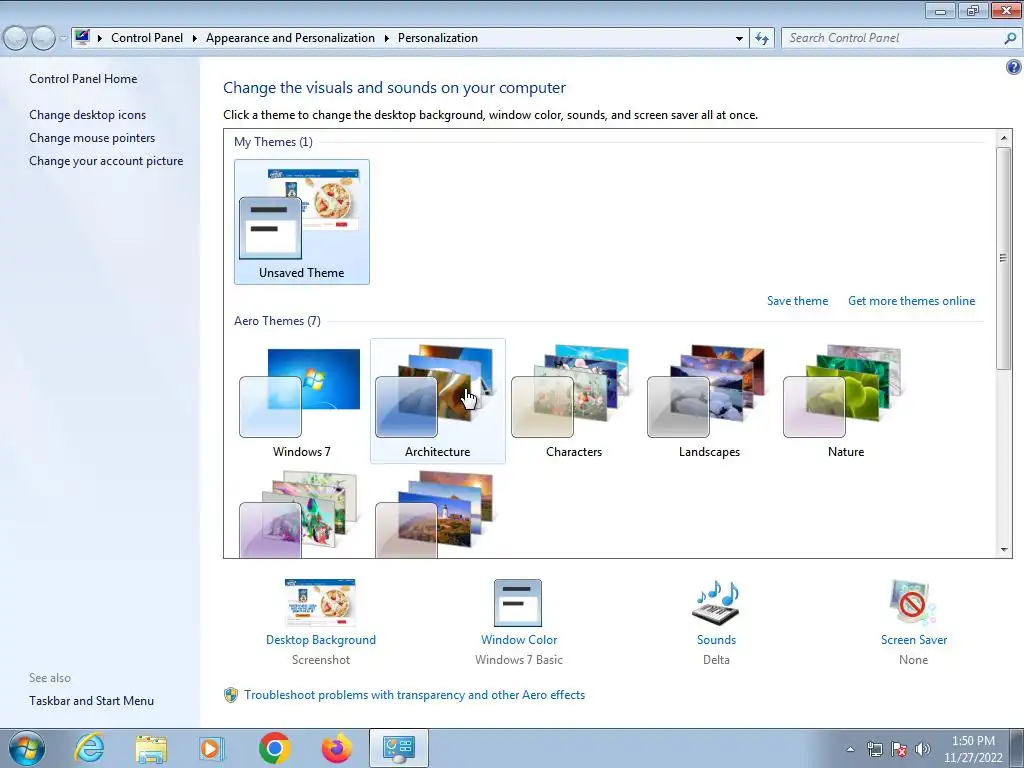
Task: Click the Window Color text label
Action: pyautogui.click(x=519, y=640)
